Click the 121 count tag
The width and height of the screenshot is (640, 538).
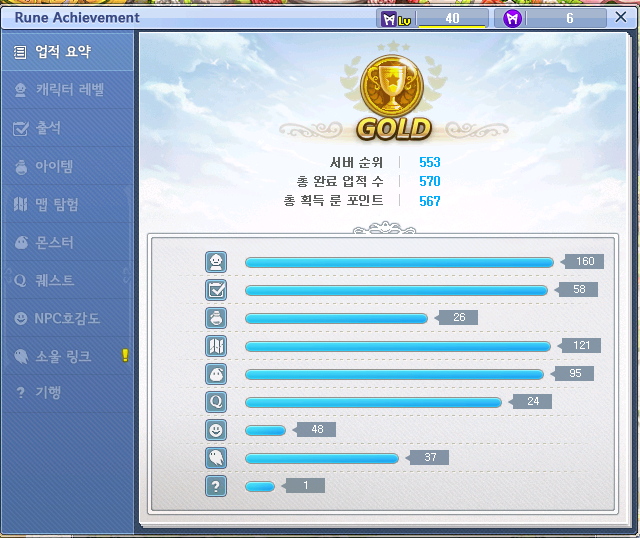(581, 345)
